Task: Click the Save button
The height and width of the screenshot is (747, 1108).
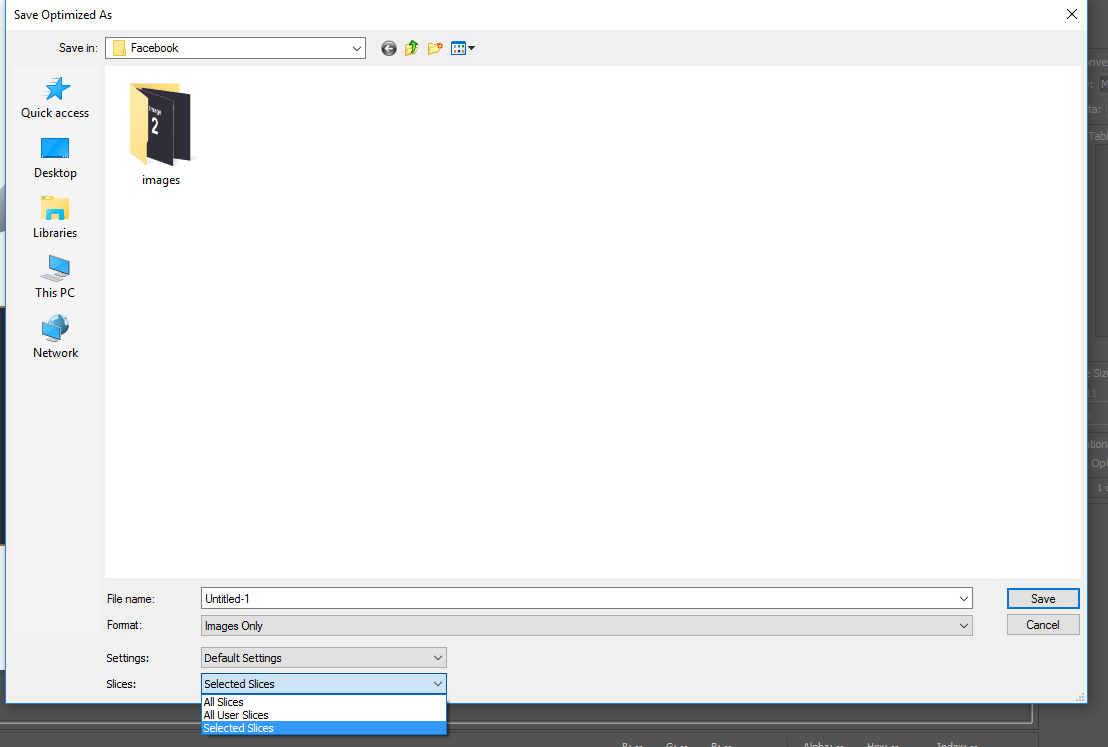Action: (x=1043, y=599)
